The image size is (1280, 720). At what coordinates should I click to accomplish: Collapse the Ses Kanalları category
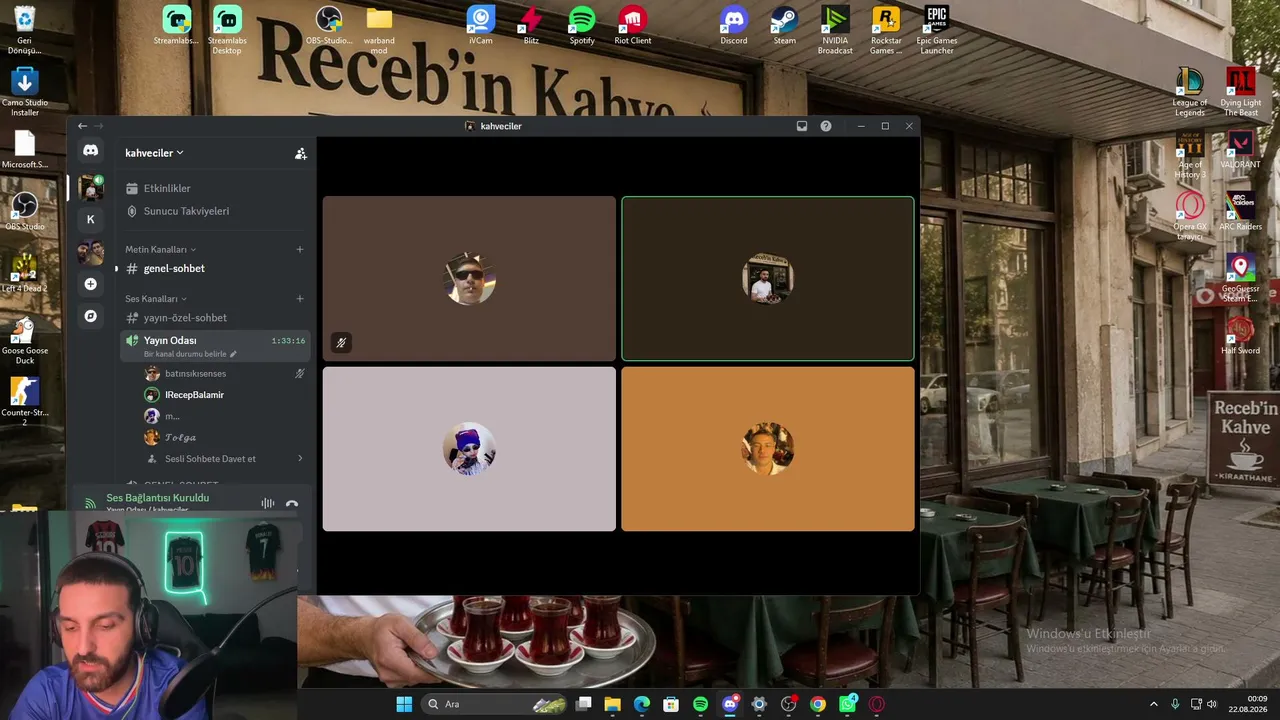tap(156, 298)
